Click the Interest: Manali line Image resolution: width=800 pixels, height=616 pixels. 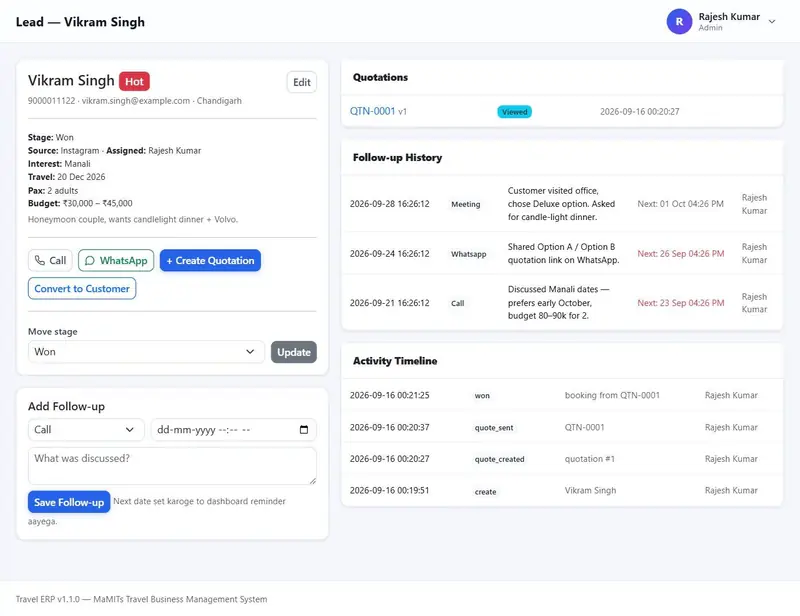[x=59, y=164]
